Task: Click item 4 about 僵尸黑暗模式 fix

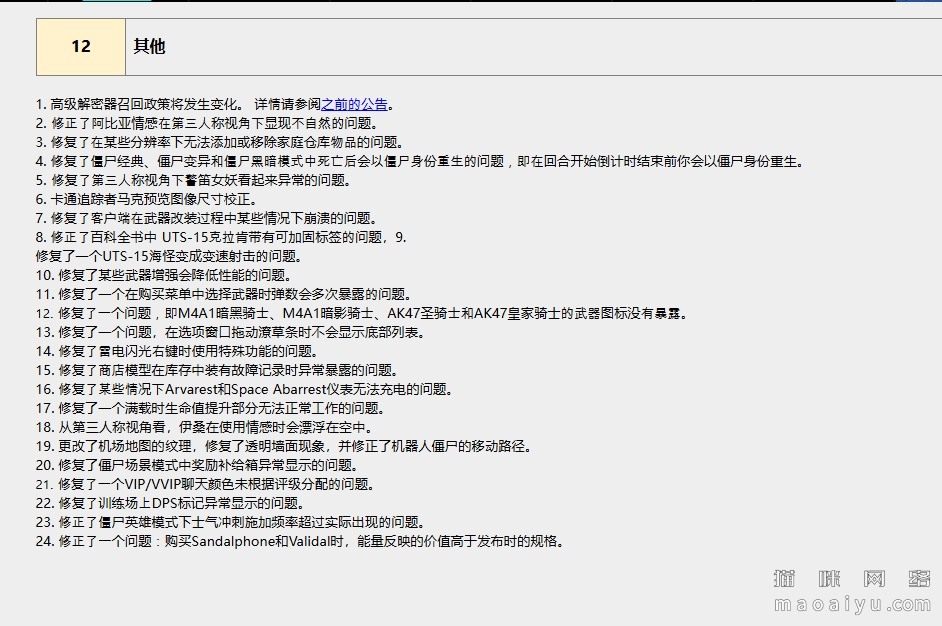Action: (300, 160)
